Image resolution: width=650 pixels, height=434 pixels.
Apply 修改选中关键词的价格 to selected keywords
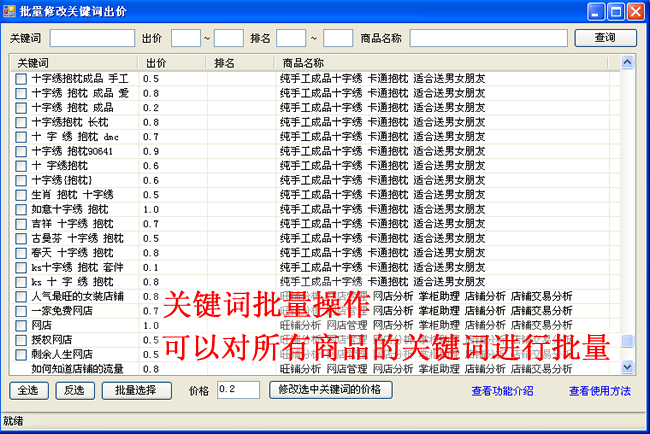click(x=331, y=389)
